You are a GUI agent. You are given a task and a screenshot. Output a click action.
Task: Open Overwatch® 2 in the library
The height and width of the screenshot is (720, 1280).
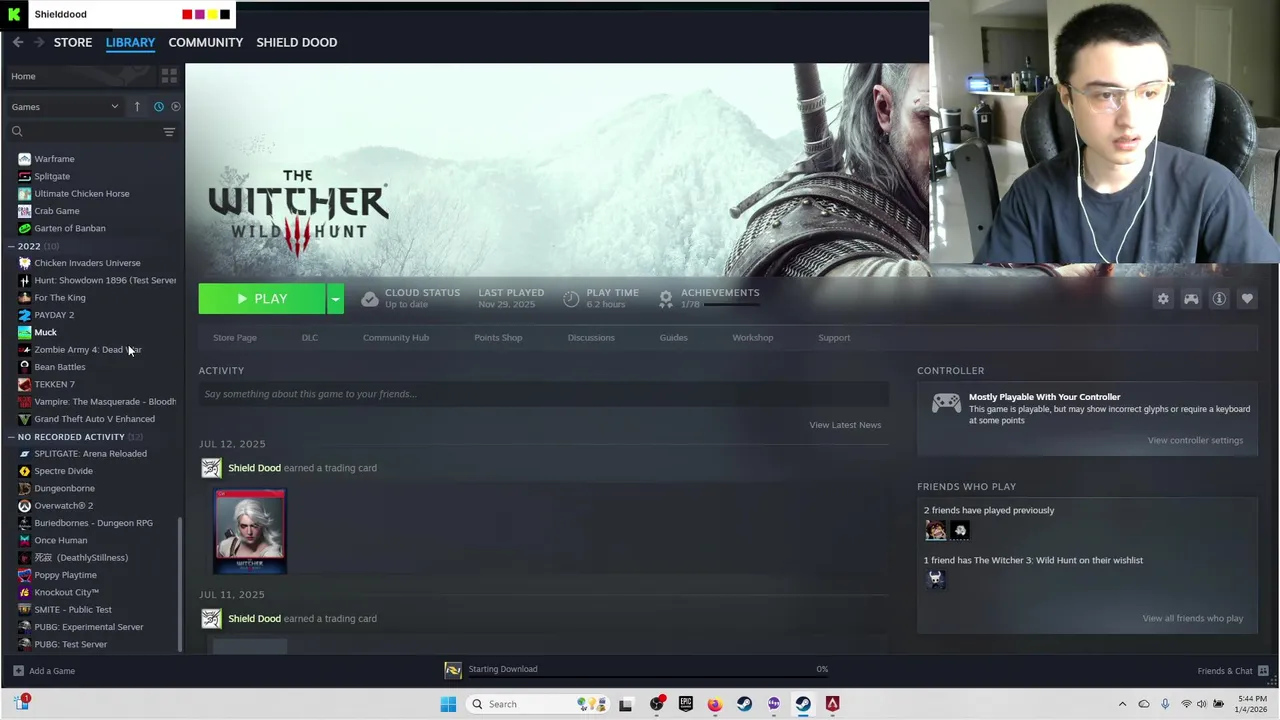(63, 506)
